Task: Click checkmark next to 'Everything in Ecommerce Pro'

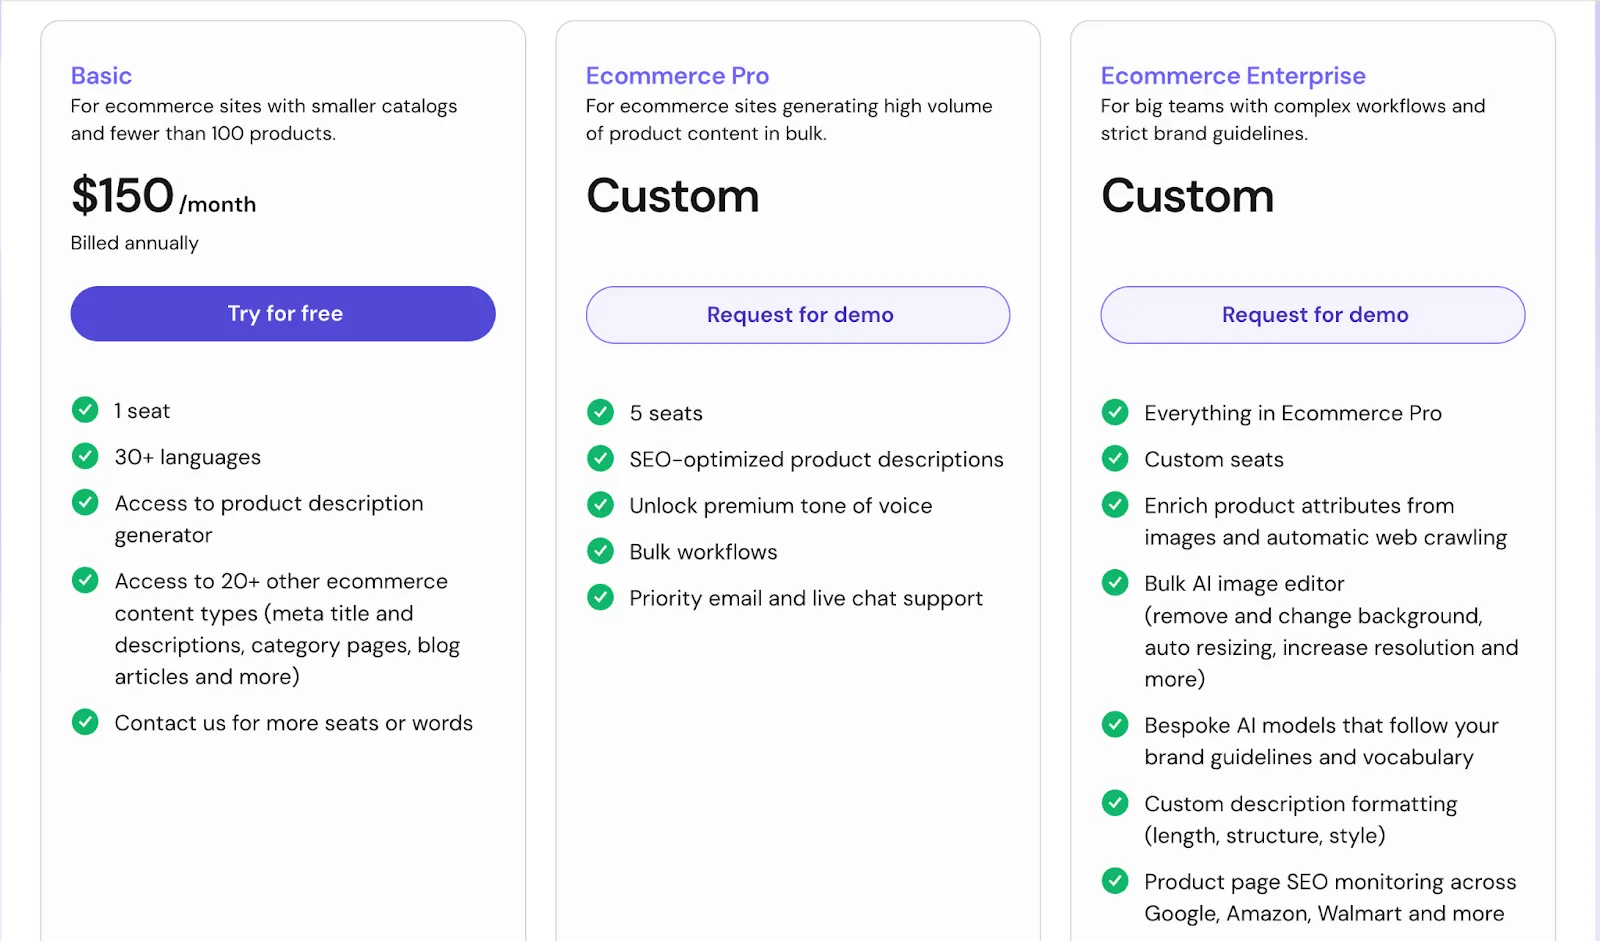Action: (1115, 412)
